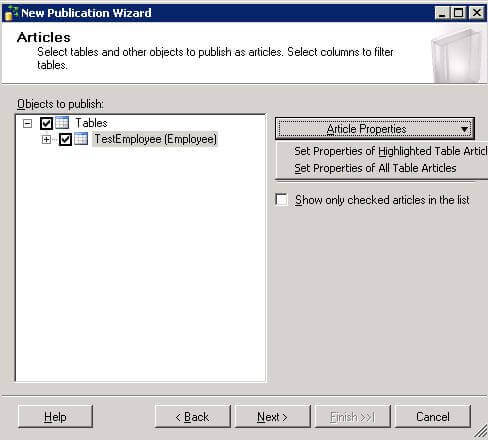Choose Set Properties of All Table Articles
The width and height of the screenshot is (488, 440).
click(375, 168)
